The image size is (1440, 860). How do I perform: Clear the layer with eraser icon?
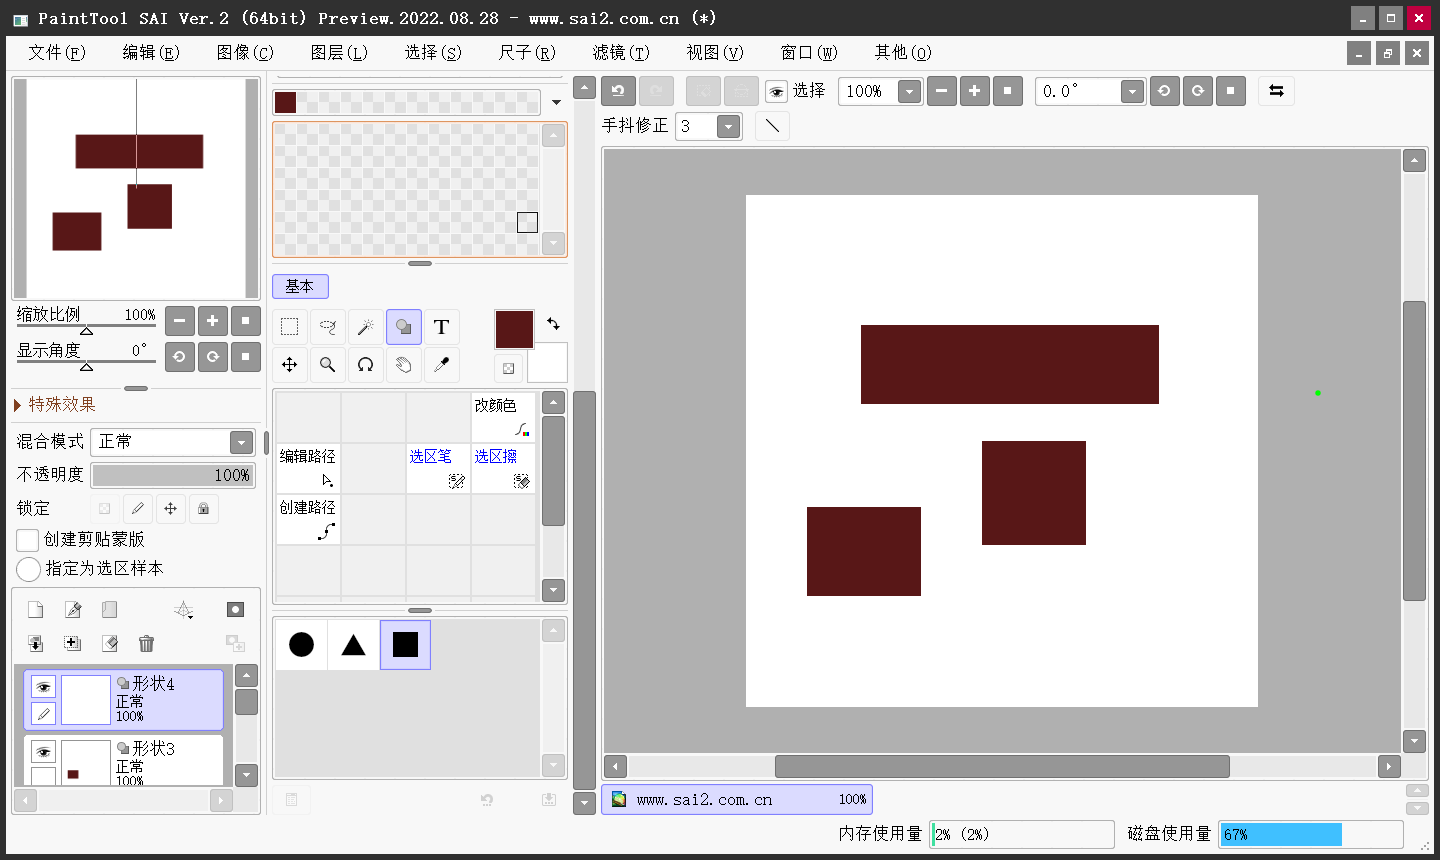coord(109,643)
